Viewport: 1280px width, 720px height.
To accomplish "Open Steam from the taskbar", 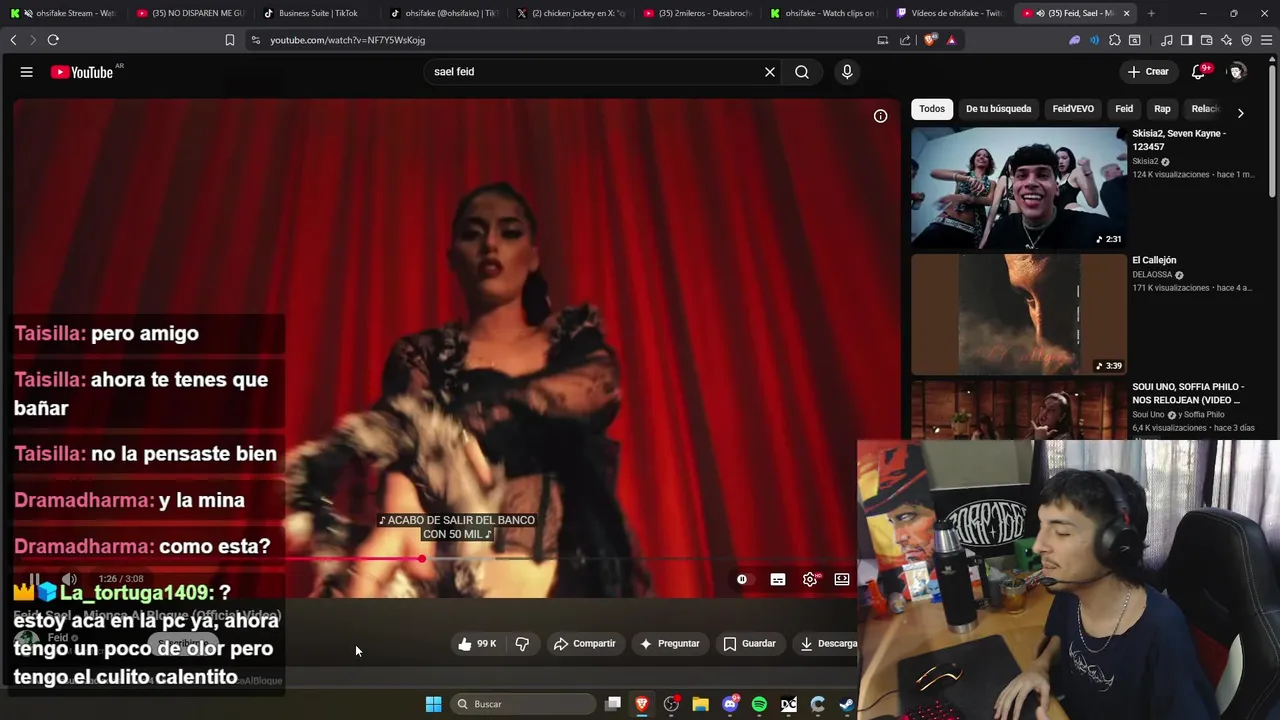I will [x=846, y=704].
